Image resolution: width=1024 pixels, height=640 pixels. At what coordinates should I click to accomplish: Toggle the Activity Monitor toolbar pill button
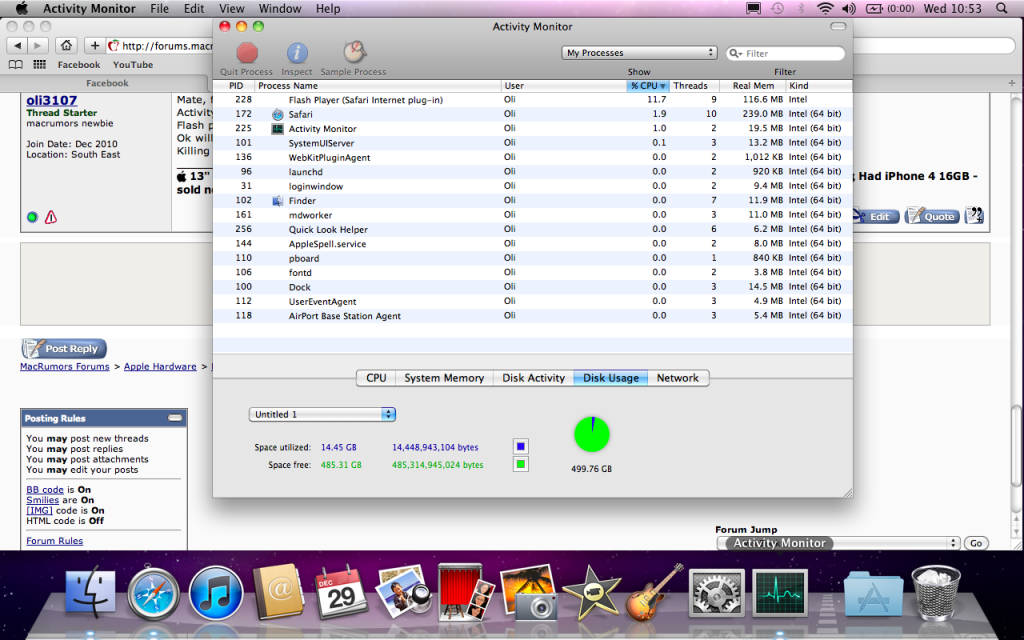[x=839, y=27]
